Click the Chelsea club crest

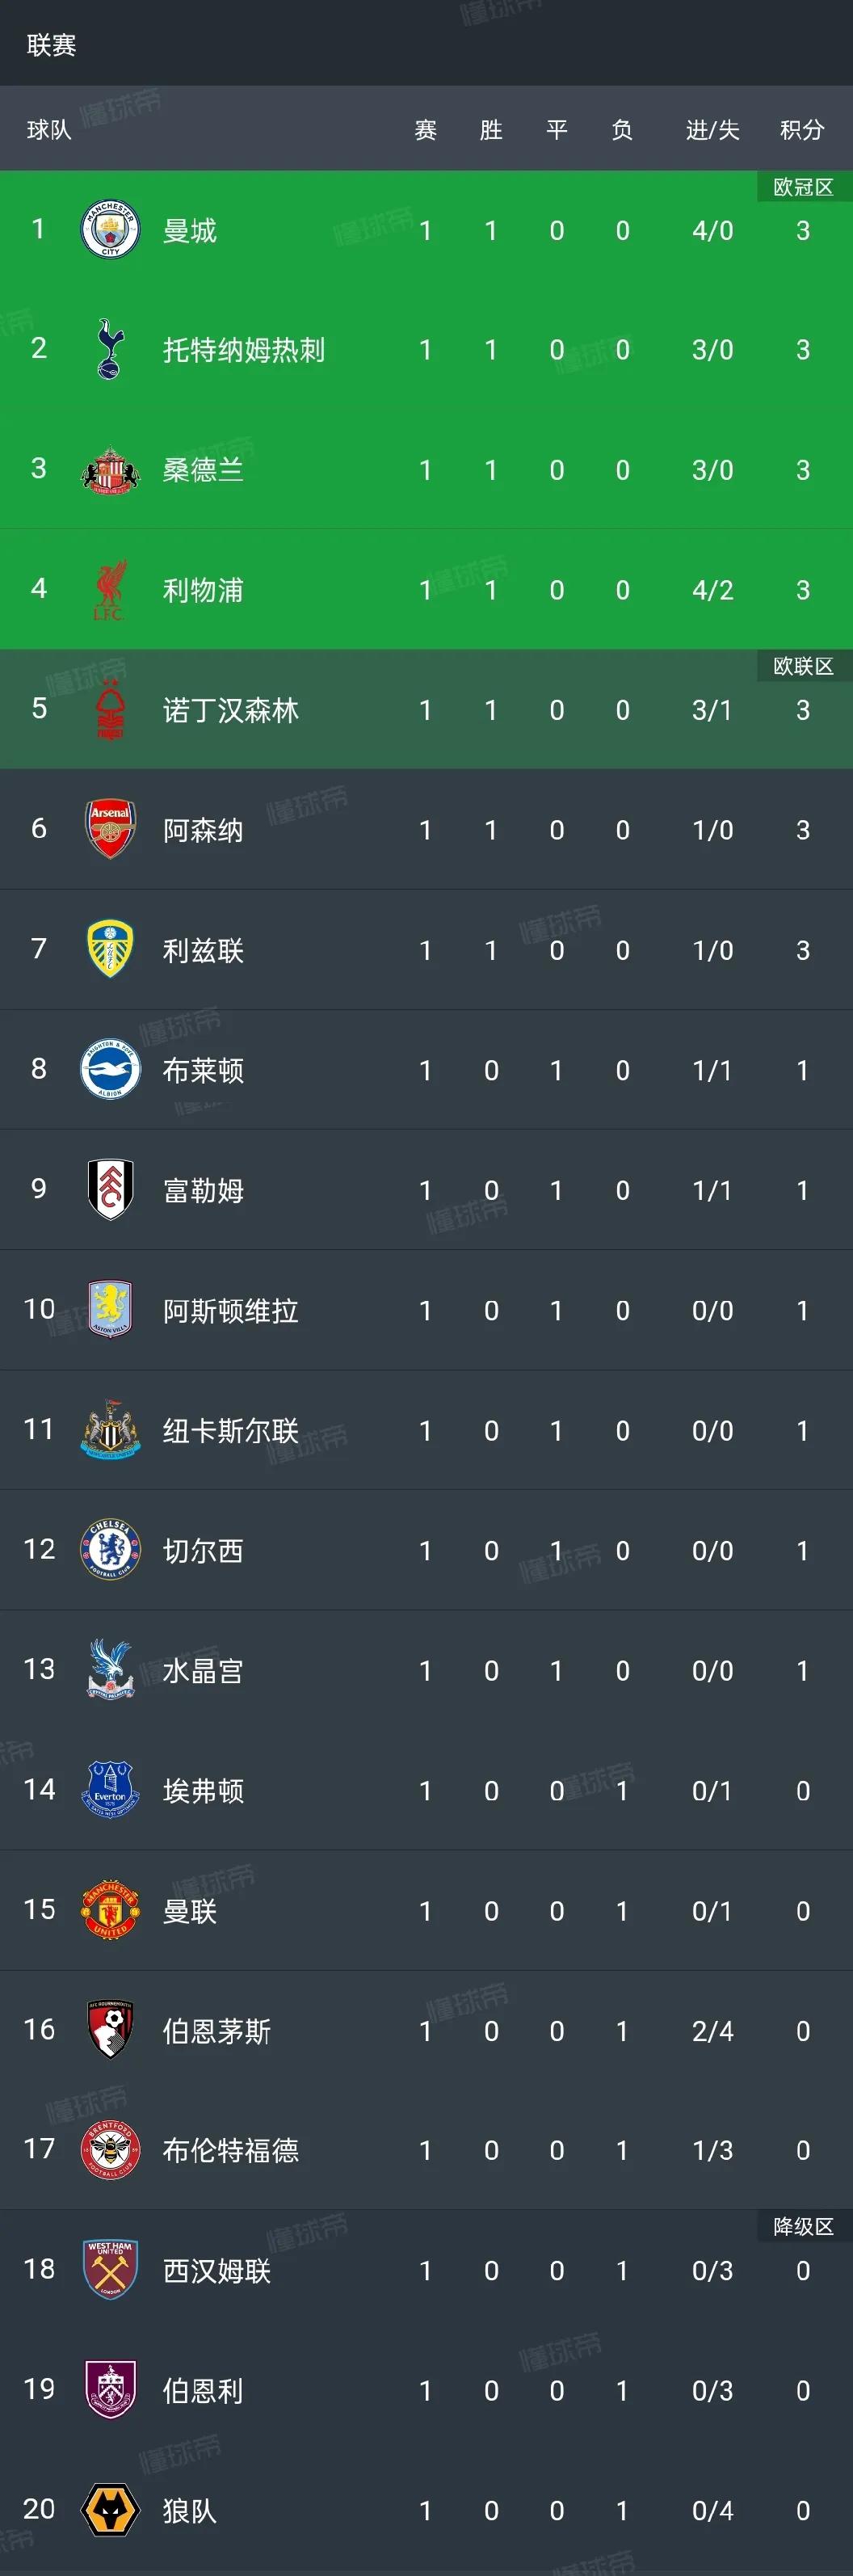pos(110,1550)
